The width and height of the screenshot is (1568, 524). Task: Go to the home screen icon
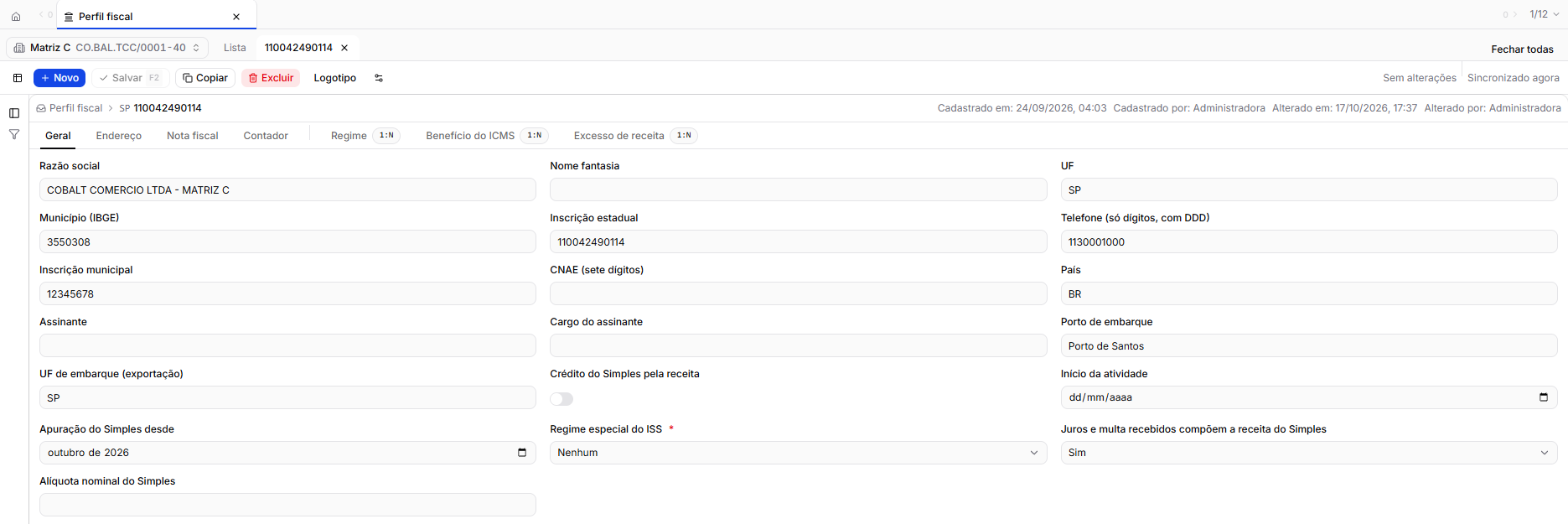click(15, 16)
